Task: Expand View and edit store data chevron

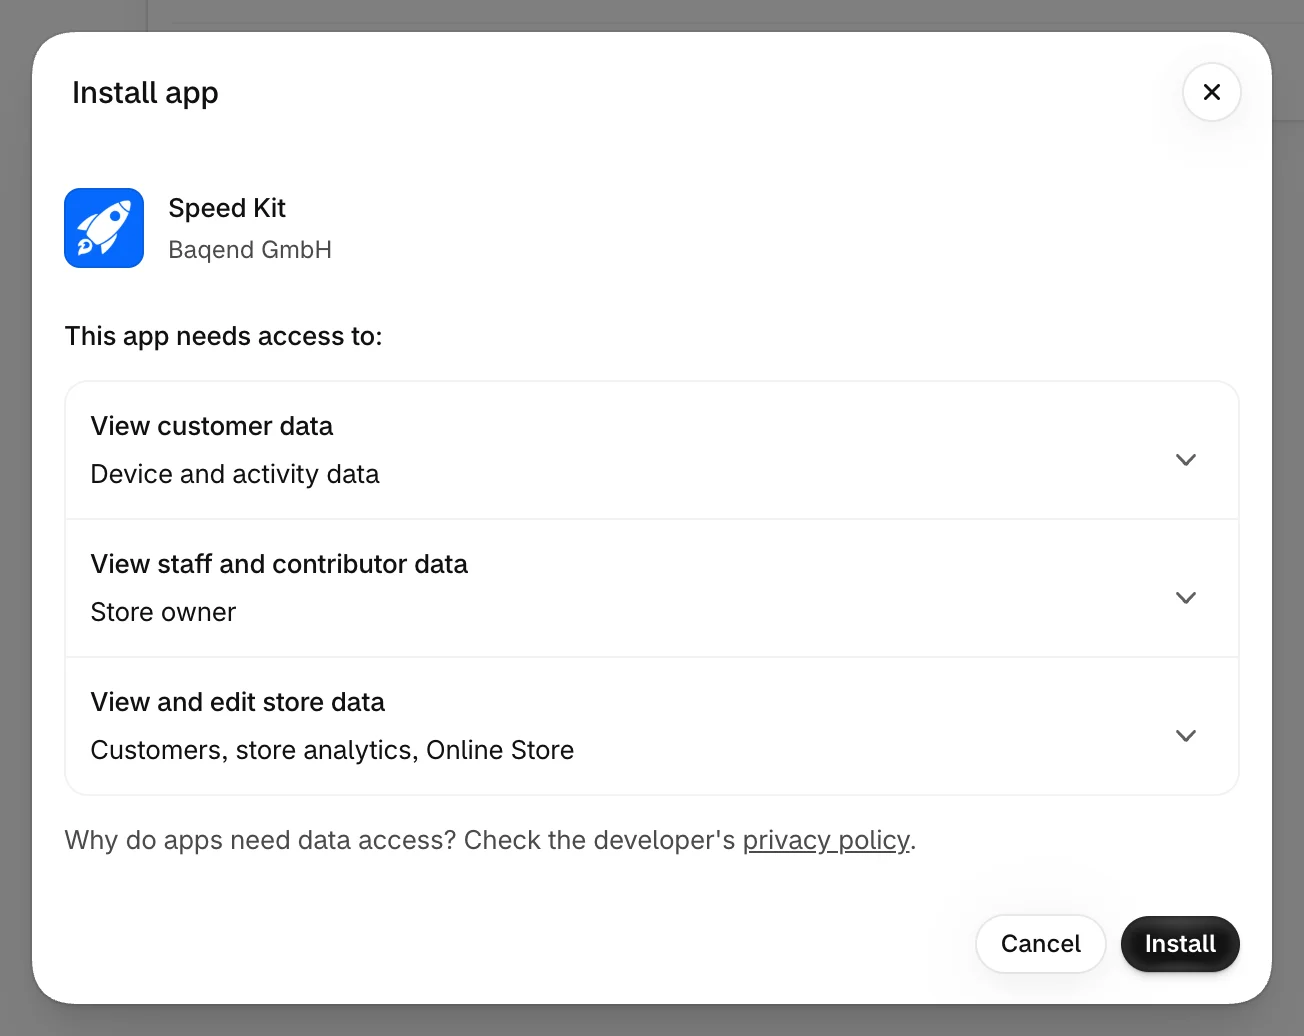Action: click(1186, 736)
